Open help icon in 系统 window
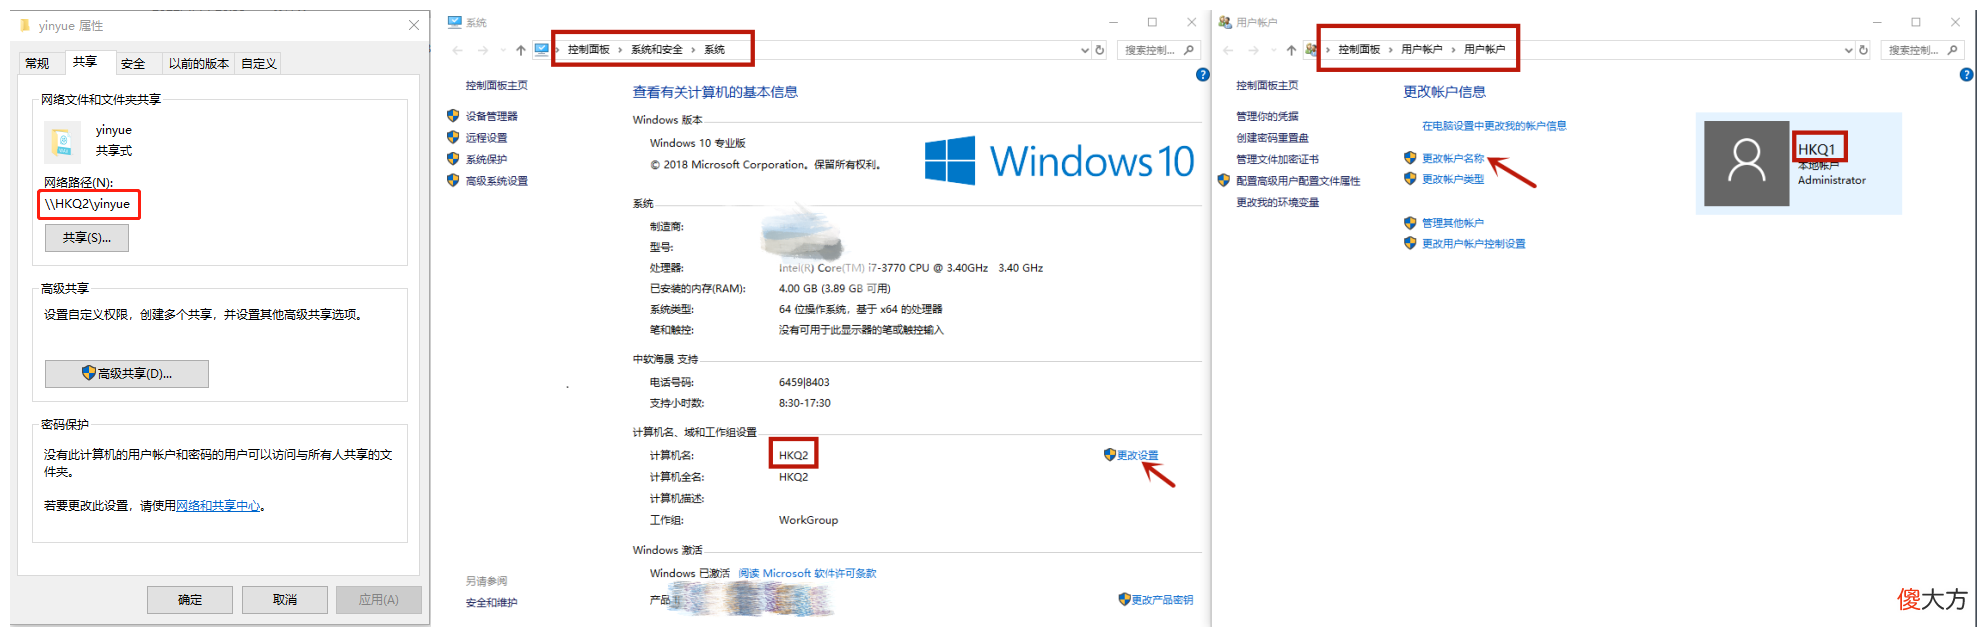The height and width of the screenshot is (637, 1987). (x=1203, y=75)
